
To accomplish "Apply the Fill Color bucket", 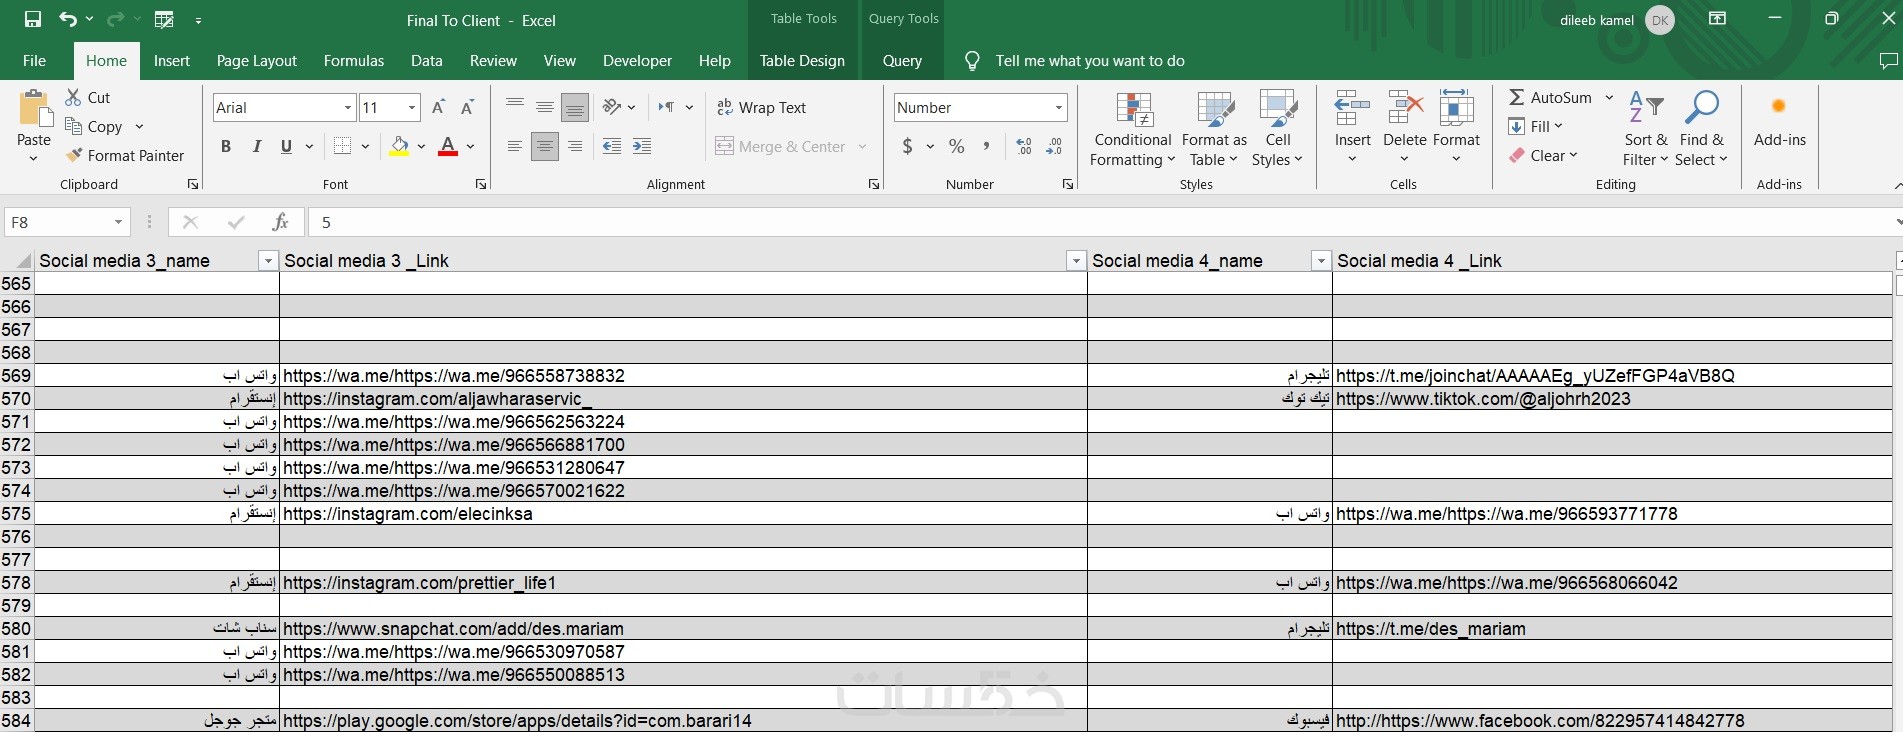I will tap(400, 146).
